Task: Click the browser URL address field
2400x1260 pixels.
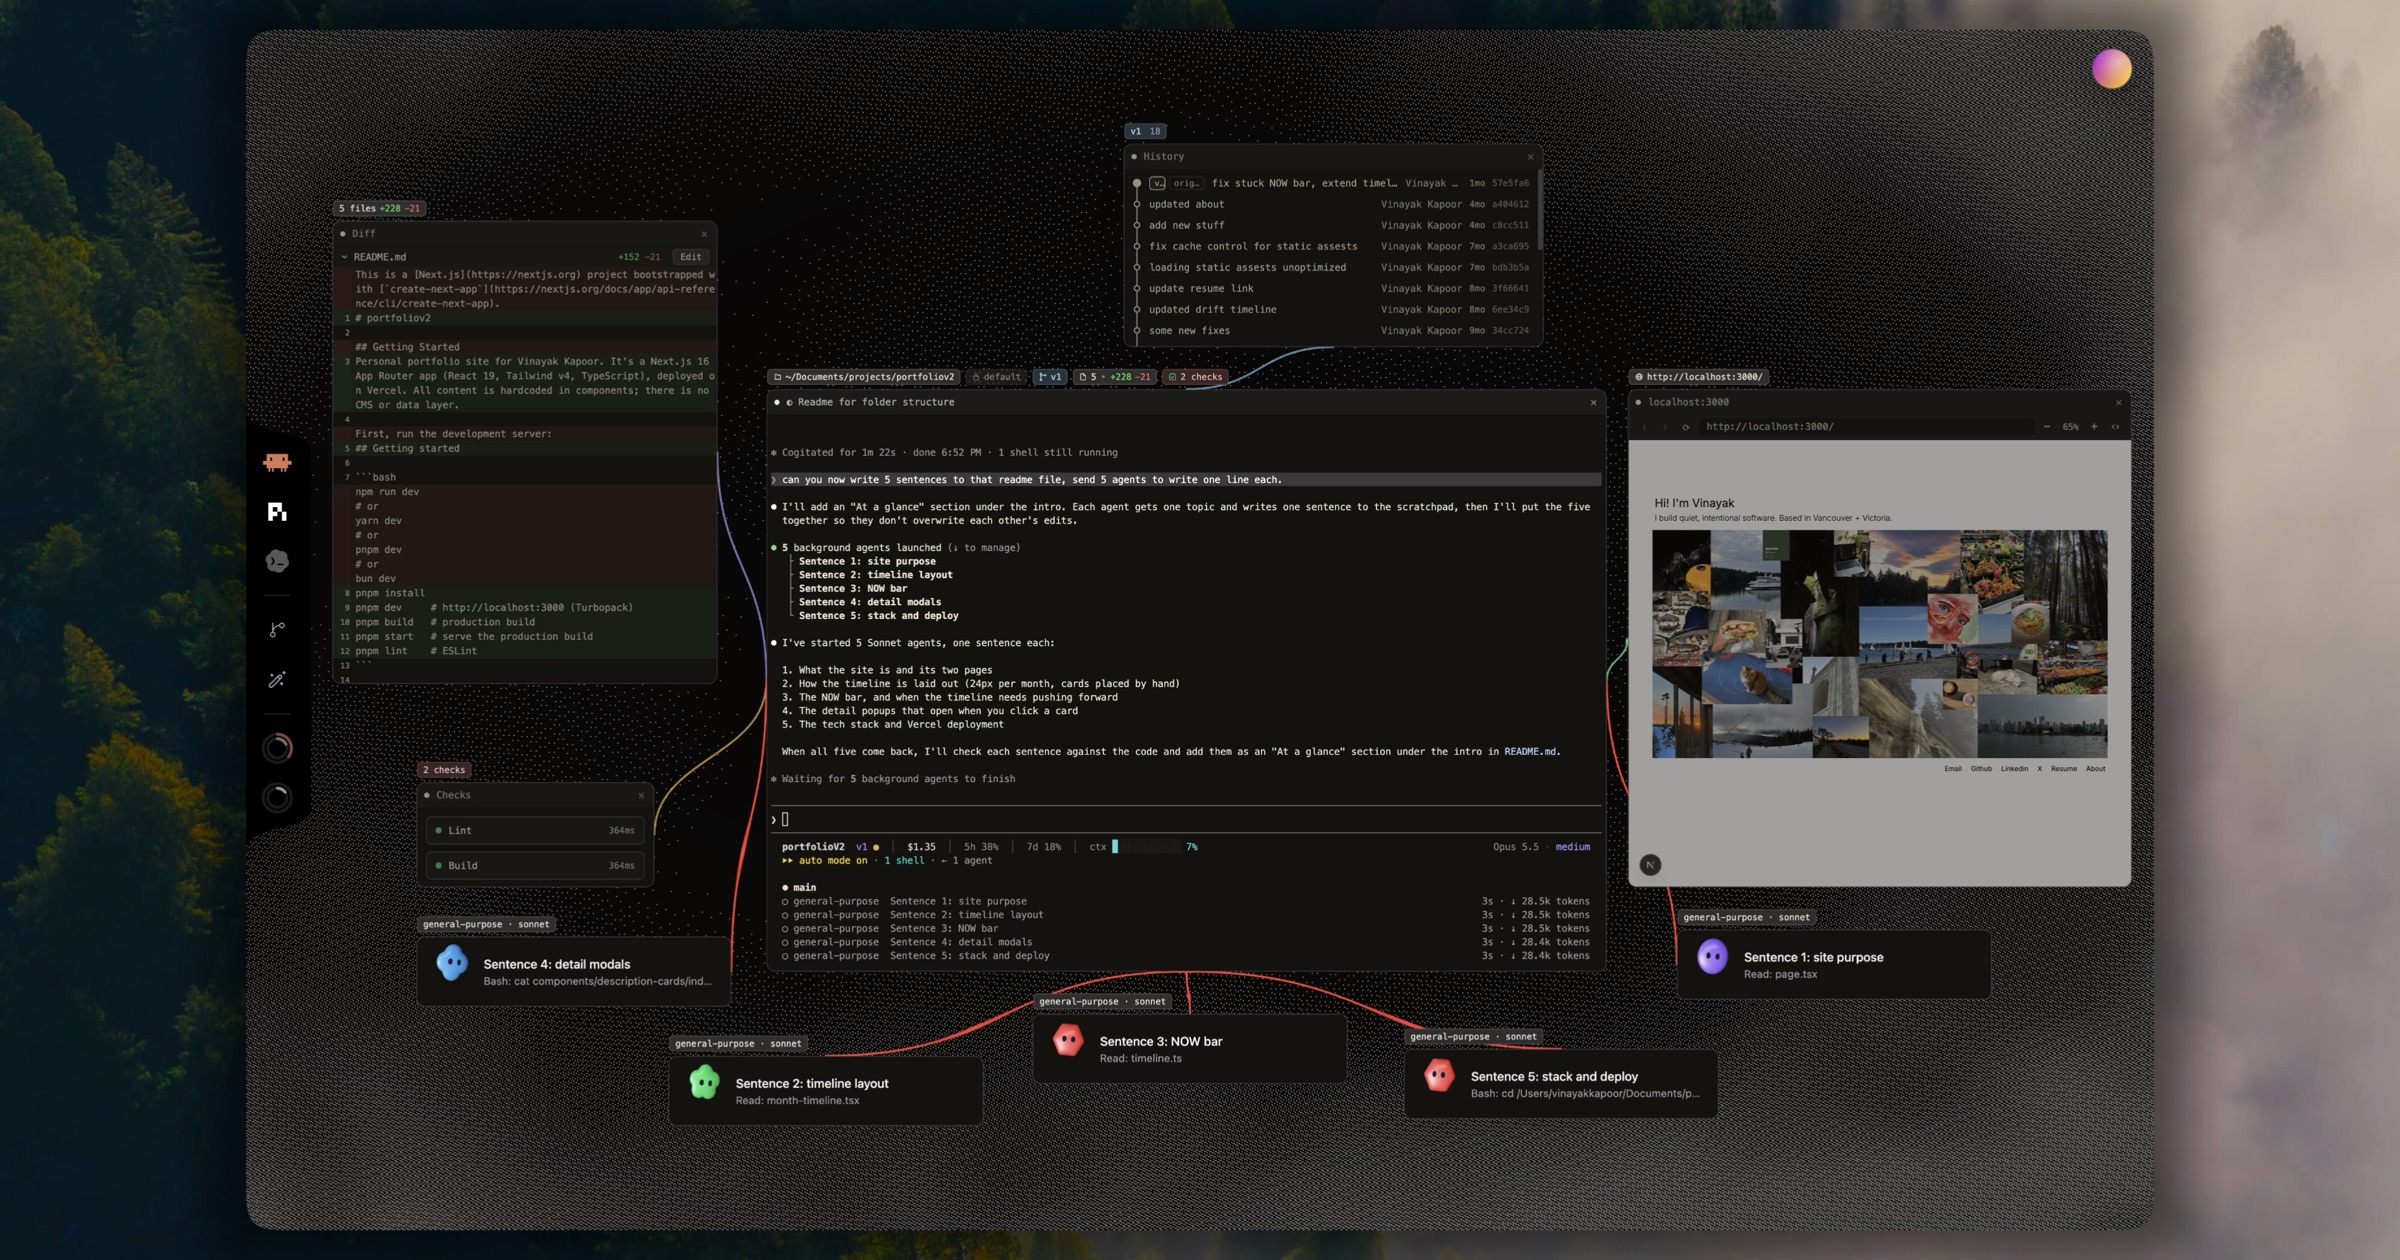Action: [x=1866, y=427]
